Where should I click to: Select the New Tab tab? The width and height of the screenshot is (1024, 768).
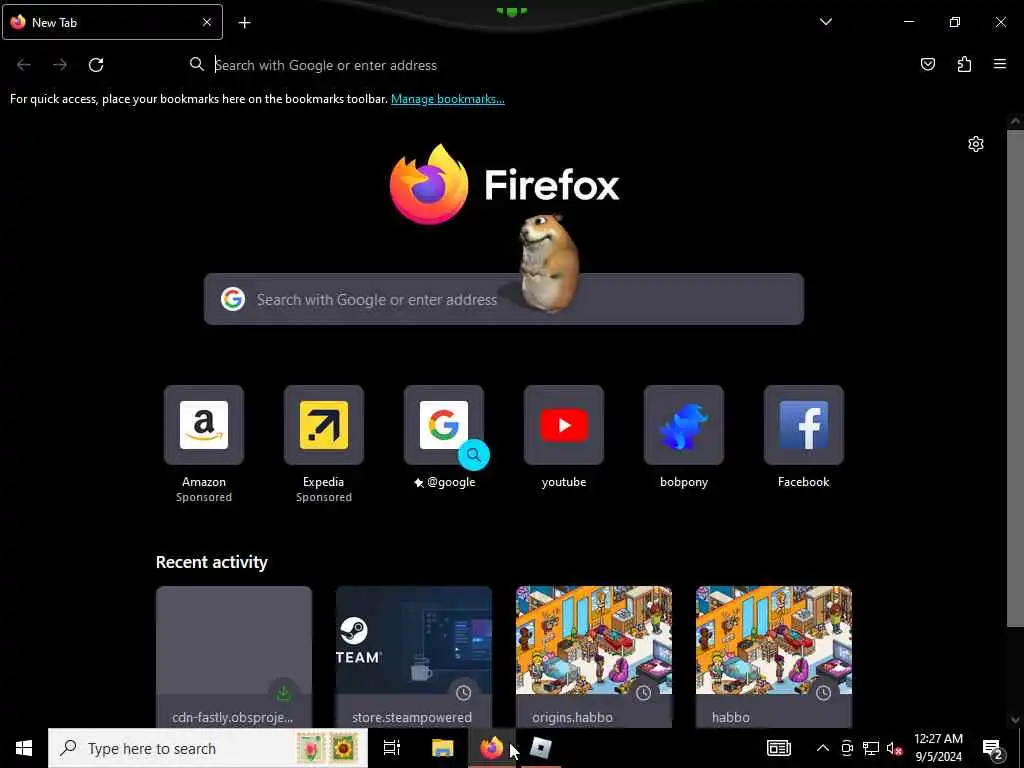point(112,22)
